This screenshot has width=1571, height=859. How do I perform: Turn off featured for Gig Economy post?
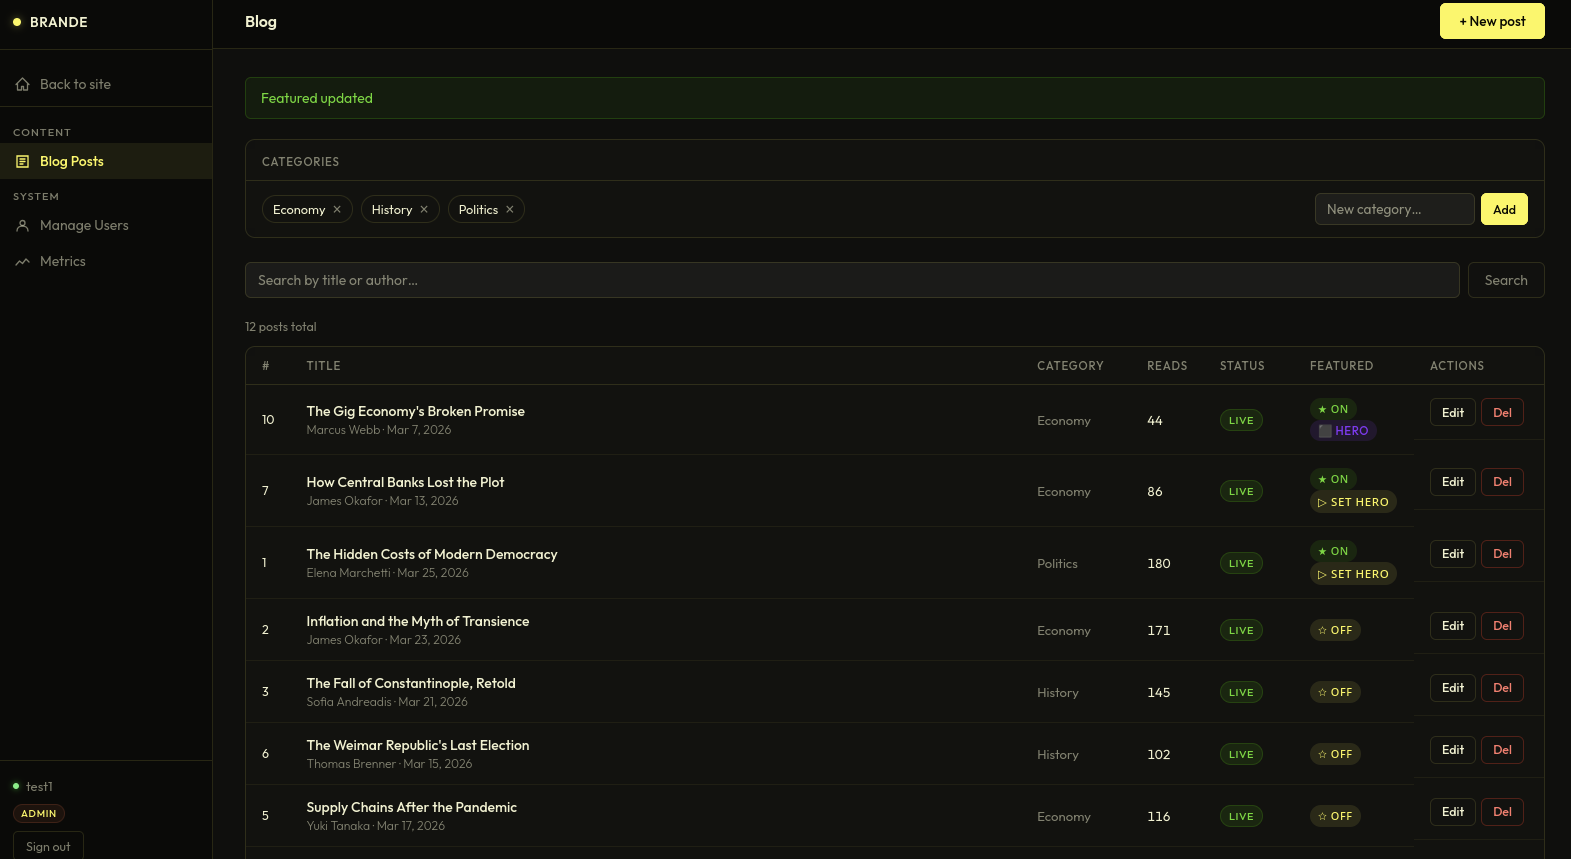click(x=1333, y=409)
